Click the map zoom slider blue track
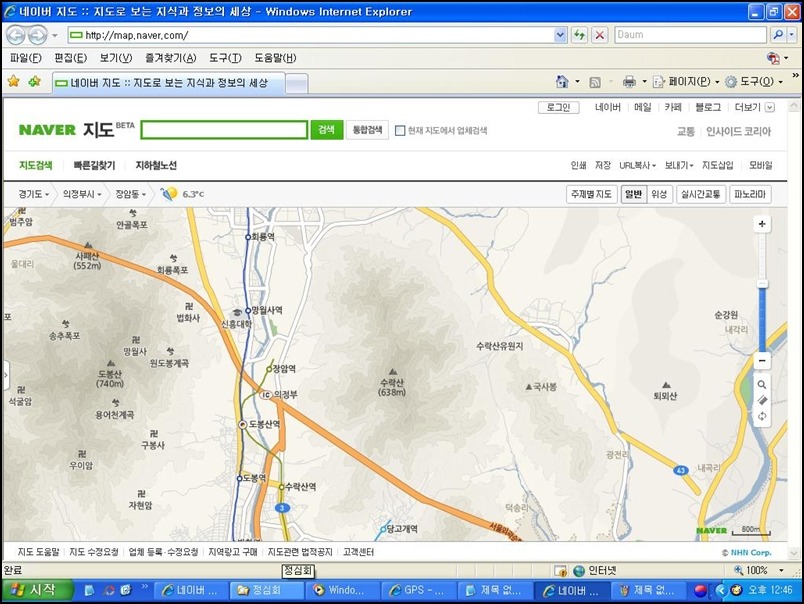 tap(762, 319)
